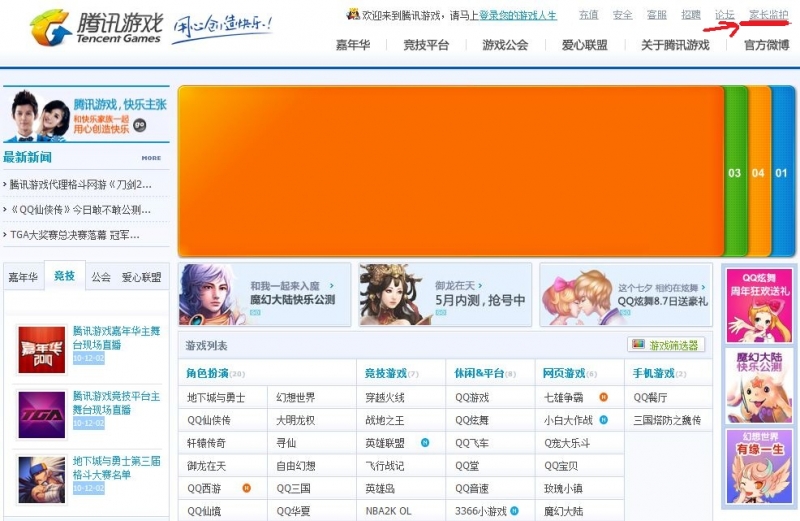The width and height of the screenshot is (800, 521).
Task: Open the 御龙在天 5月内测 promo banner
Action: click(x=445, y=294)
